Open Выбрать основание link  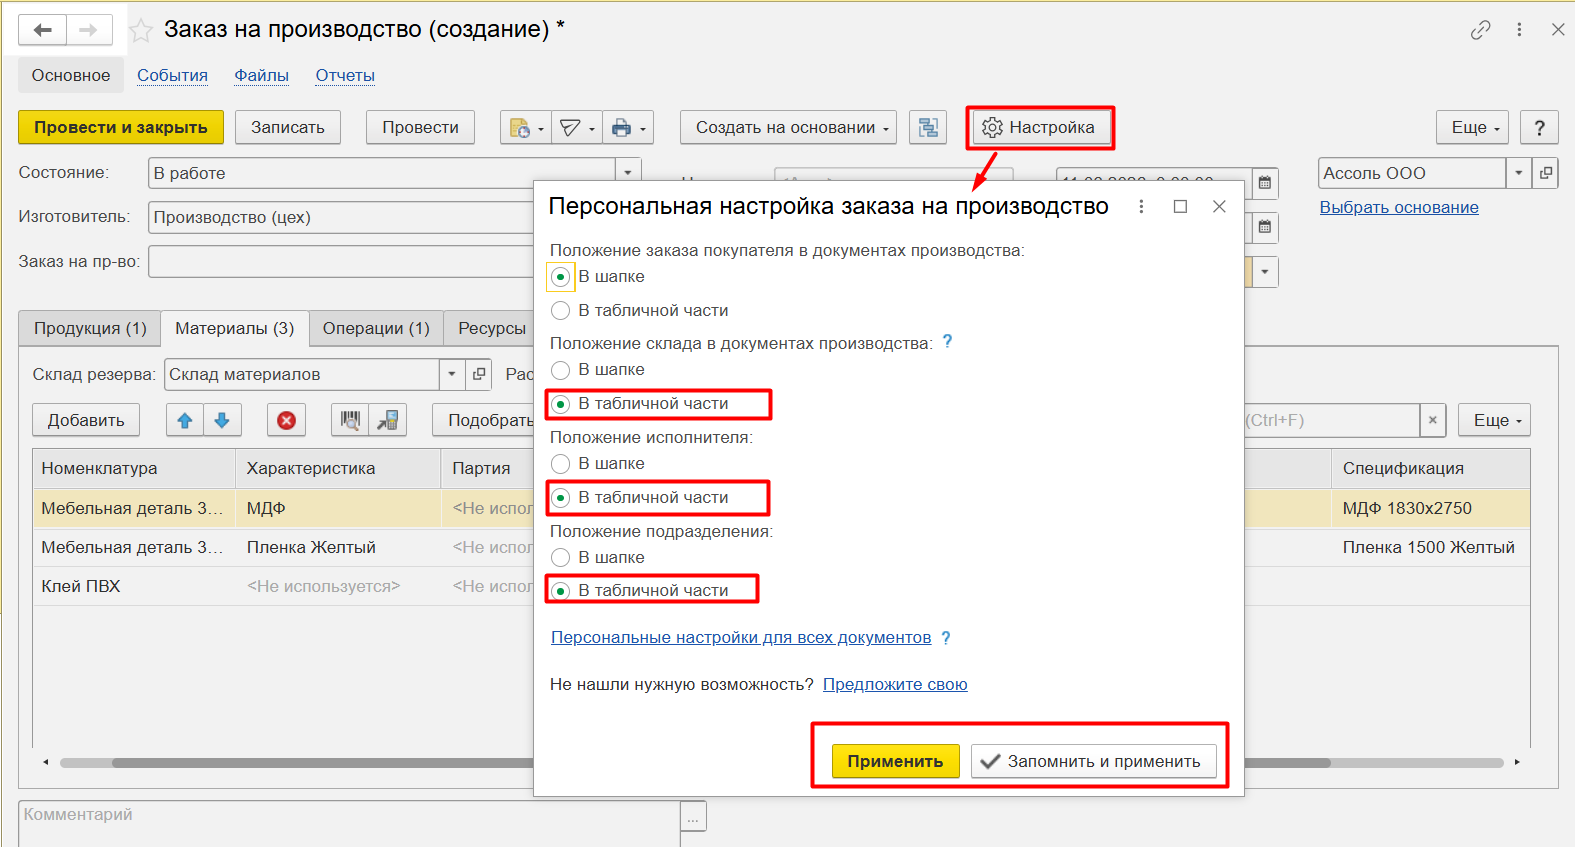pyautogui.click(x=1399, y=207)
